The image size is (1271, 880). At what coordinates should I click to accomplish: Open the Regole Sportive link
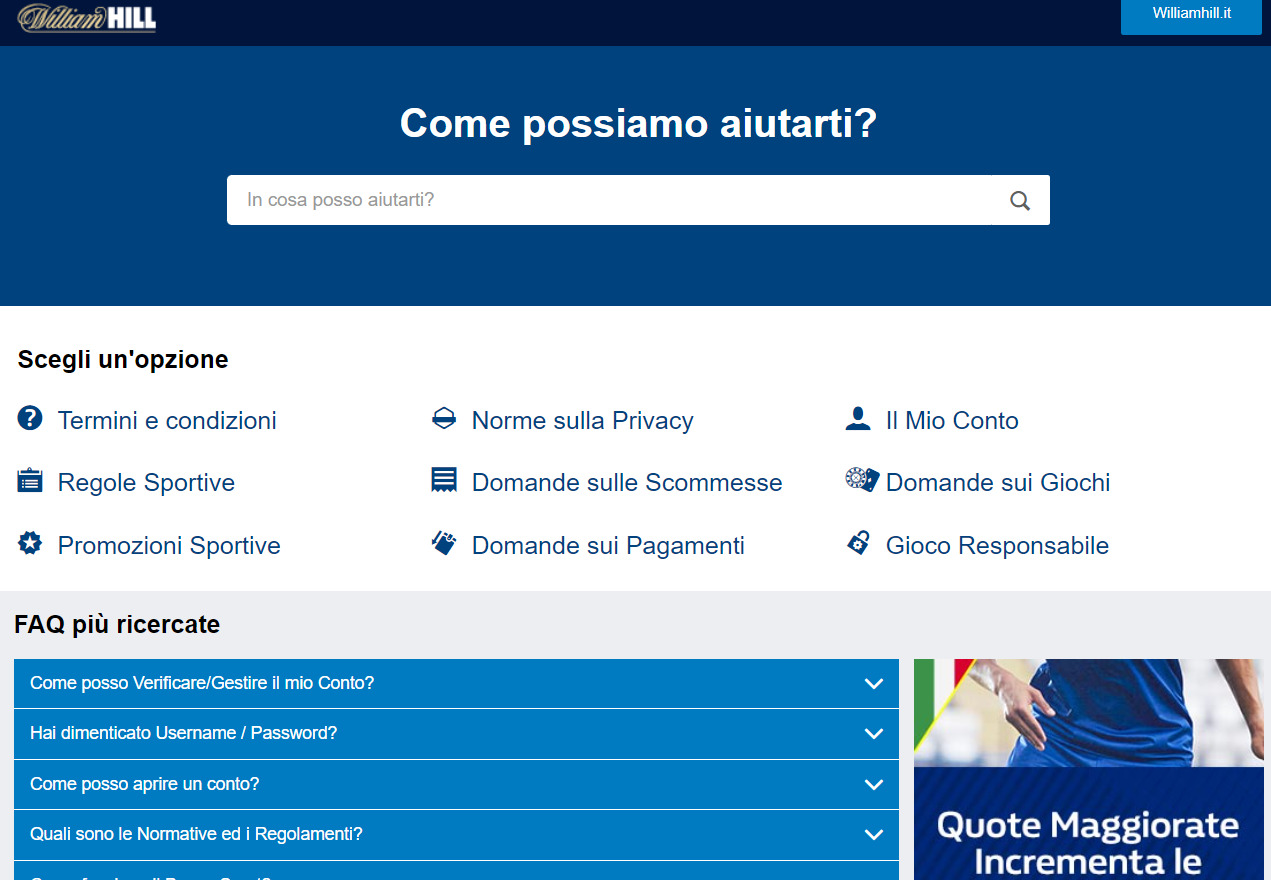[x=146, y=483]
